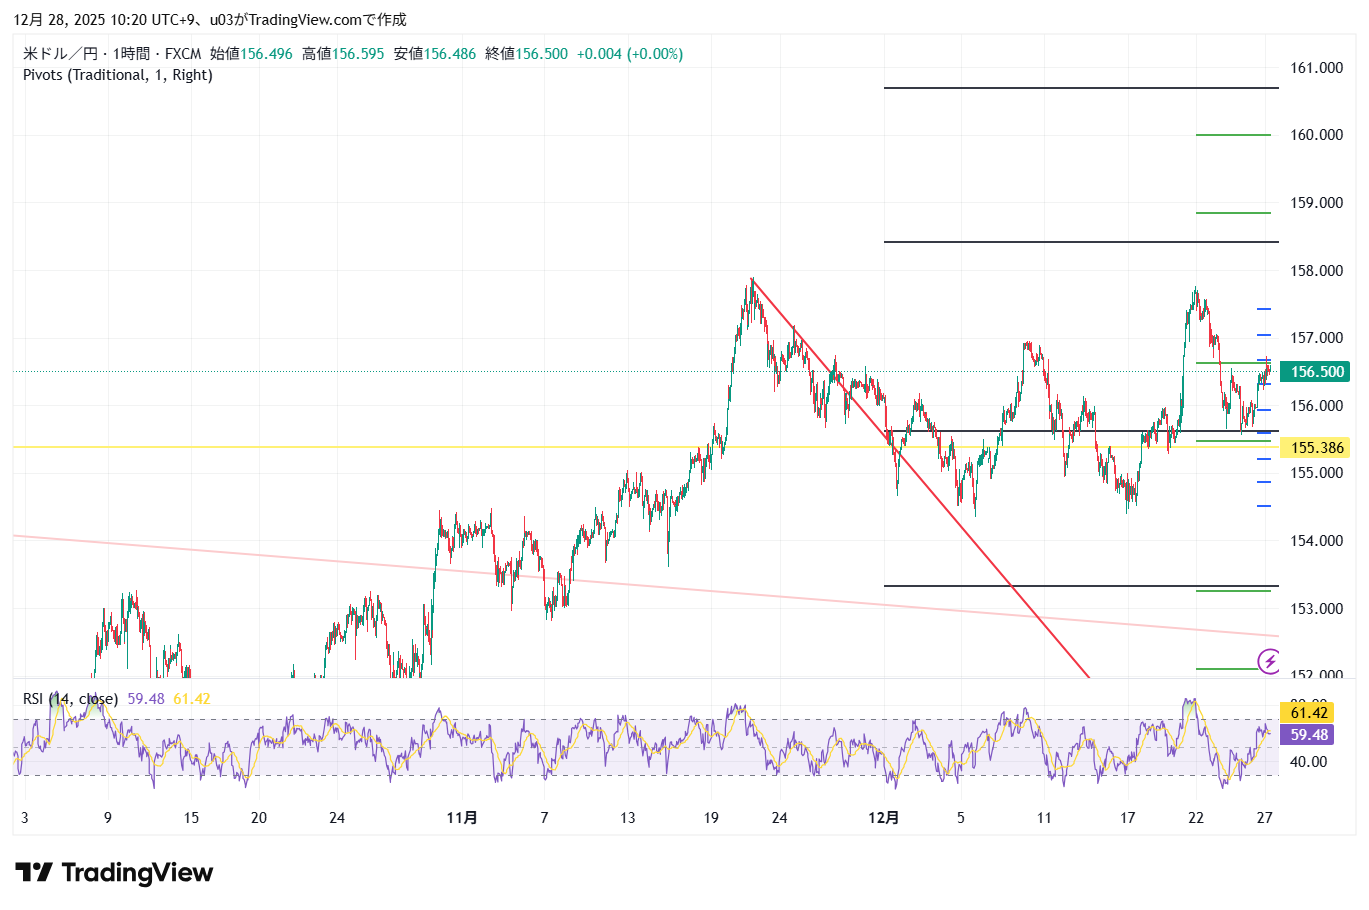Image resolution: width=1369 pixels, height=910 pixels.
Task: Click the 11月 label on time axis
Action: [x=461, y=818]
